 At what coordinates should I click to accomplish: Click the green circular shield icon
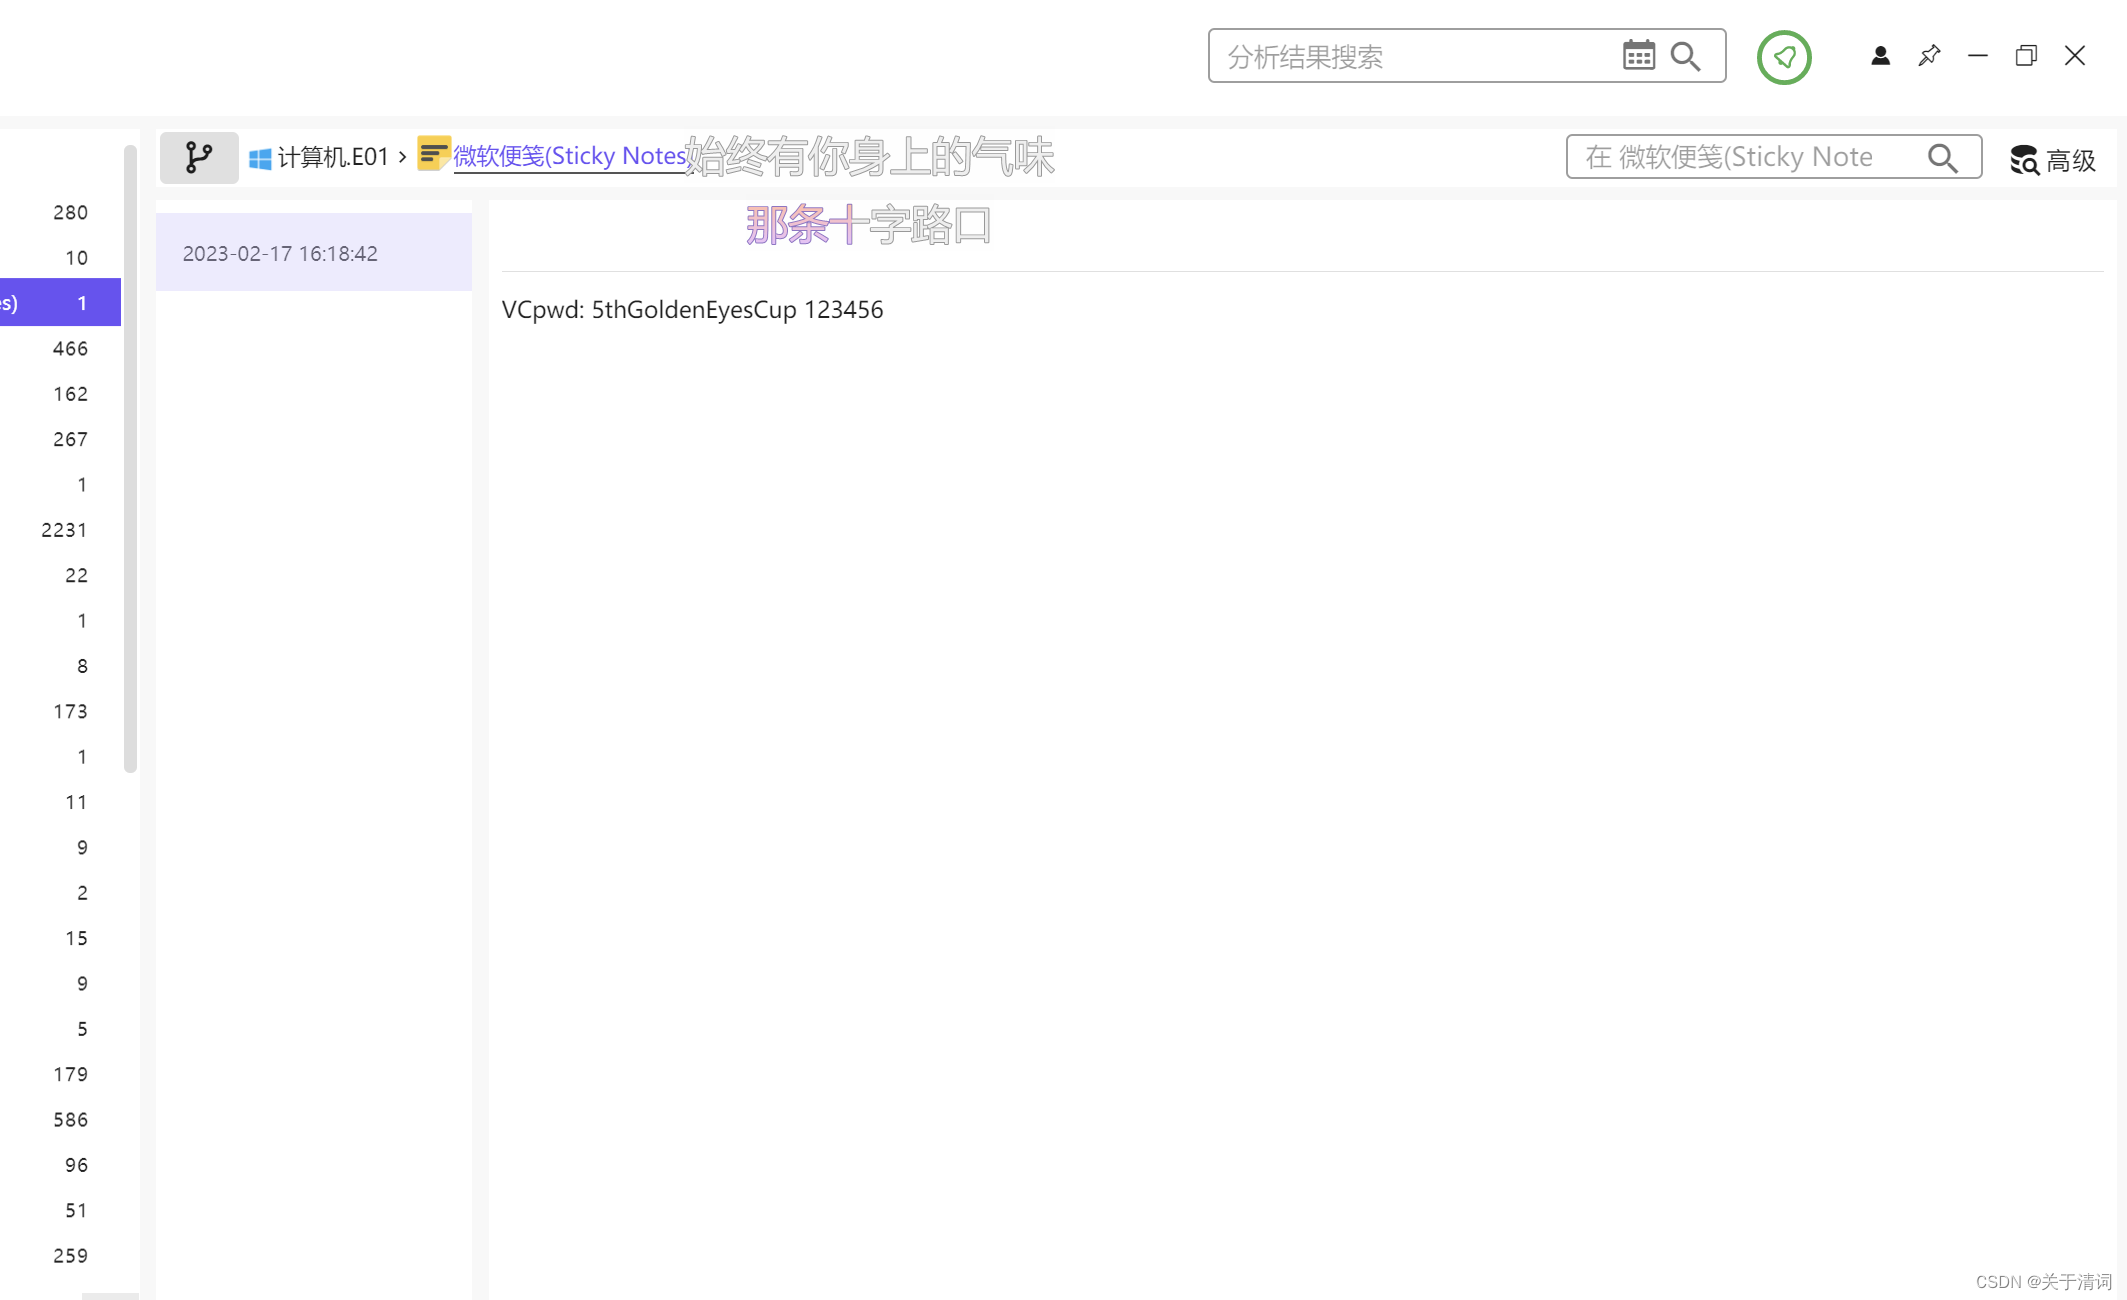(1784, 57)
